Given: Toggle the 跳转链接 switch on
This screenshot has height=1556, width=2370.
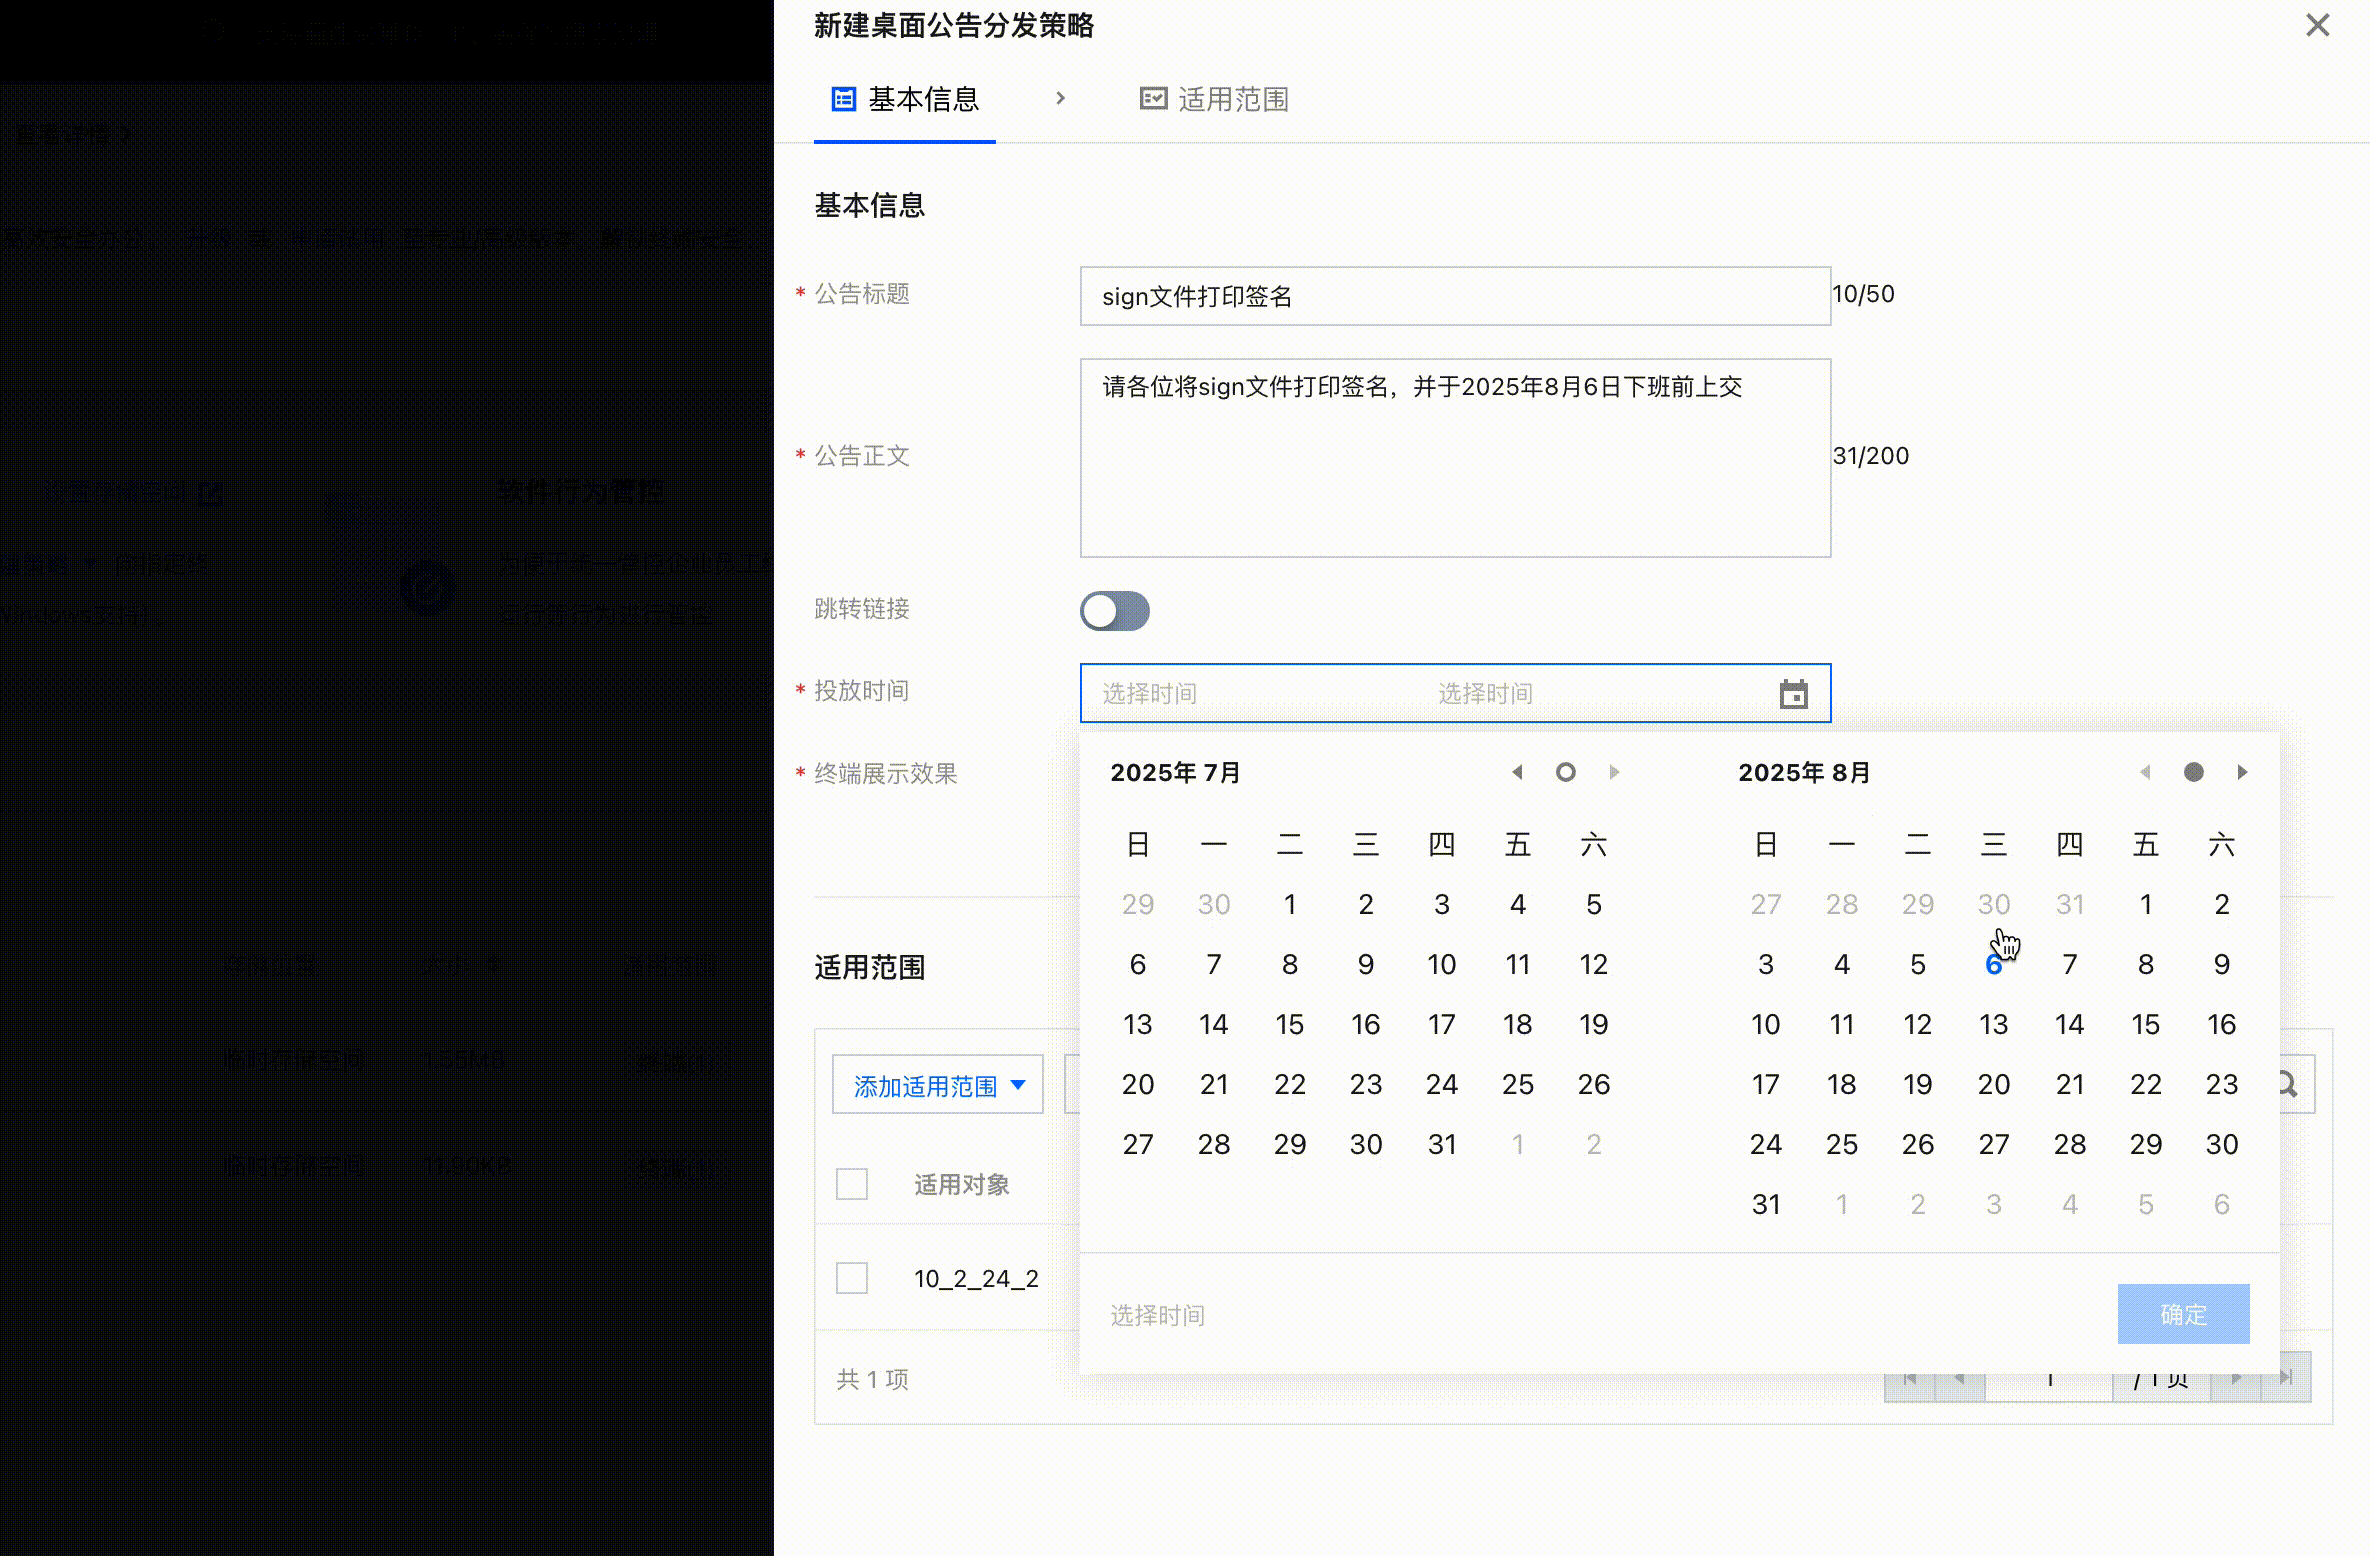Looking at the screenshot, I should [x=1115, y=611].
